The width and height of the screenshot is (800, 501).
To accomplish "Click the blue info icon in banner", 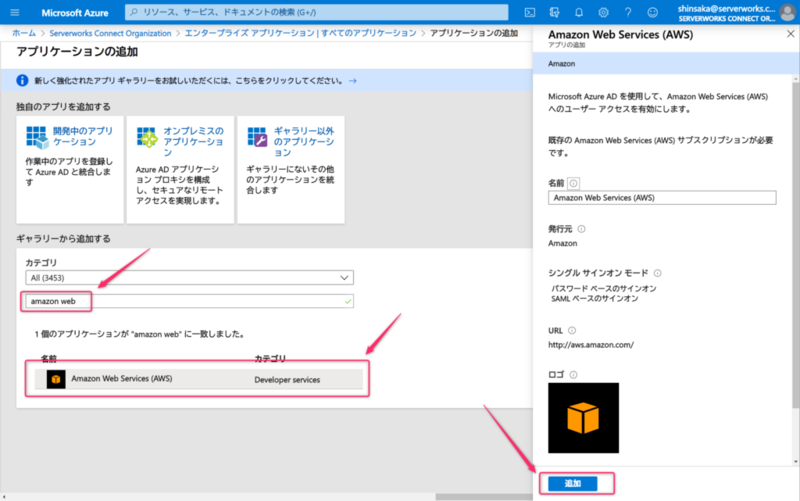I will click(22, 81).
